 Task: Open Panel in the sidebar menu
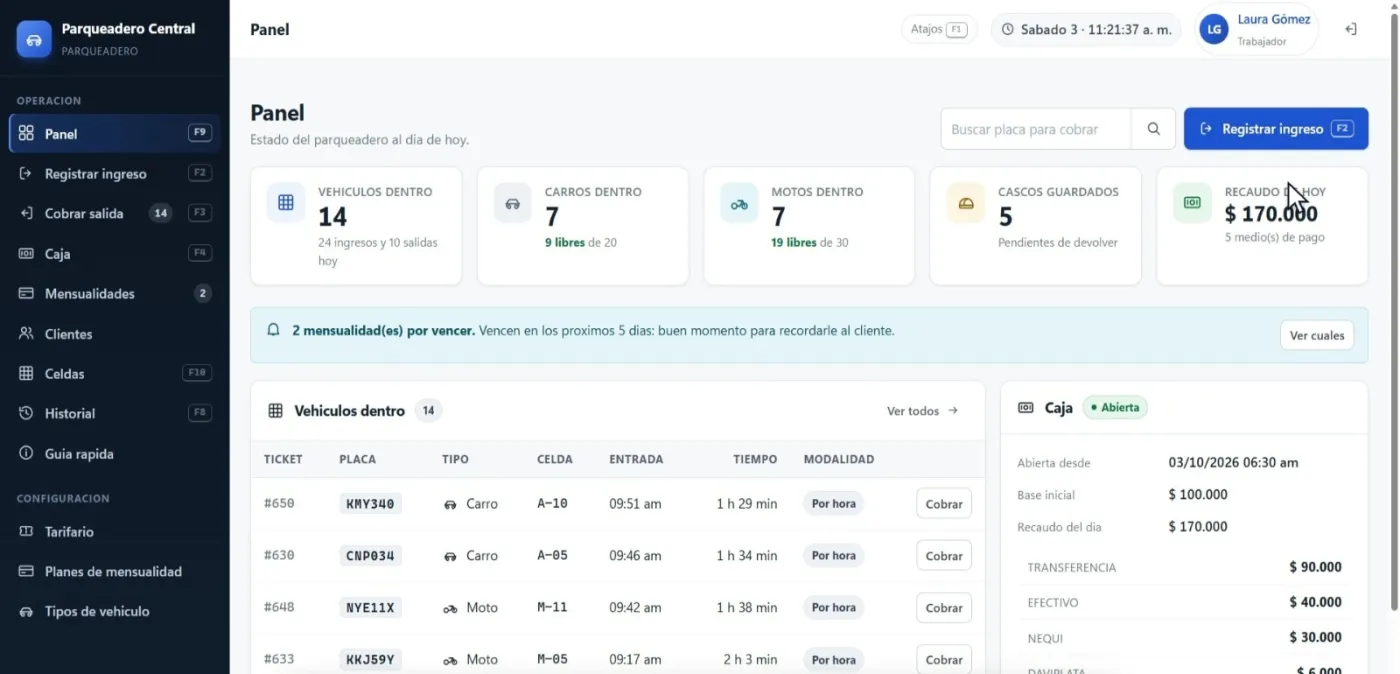115,133
